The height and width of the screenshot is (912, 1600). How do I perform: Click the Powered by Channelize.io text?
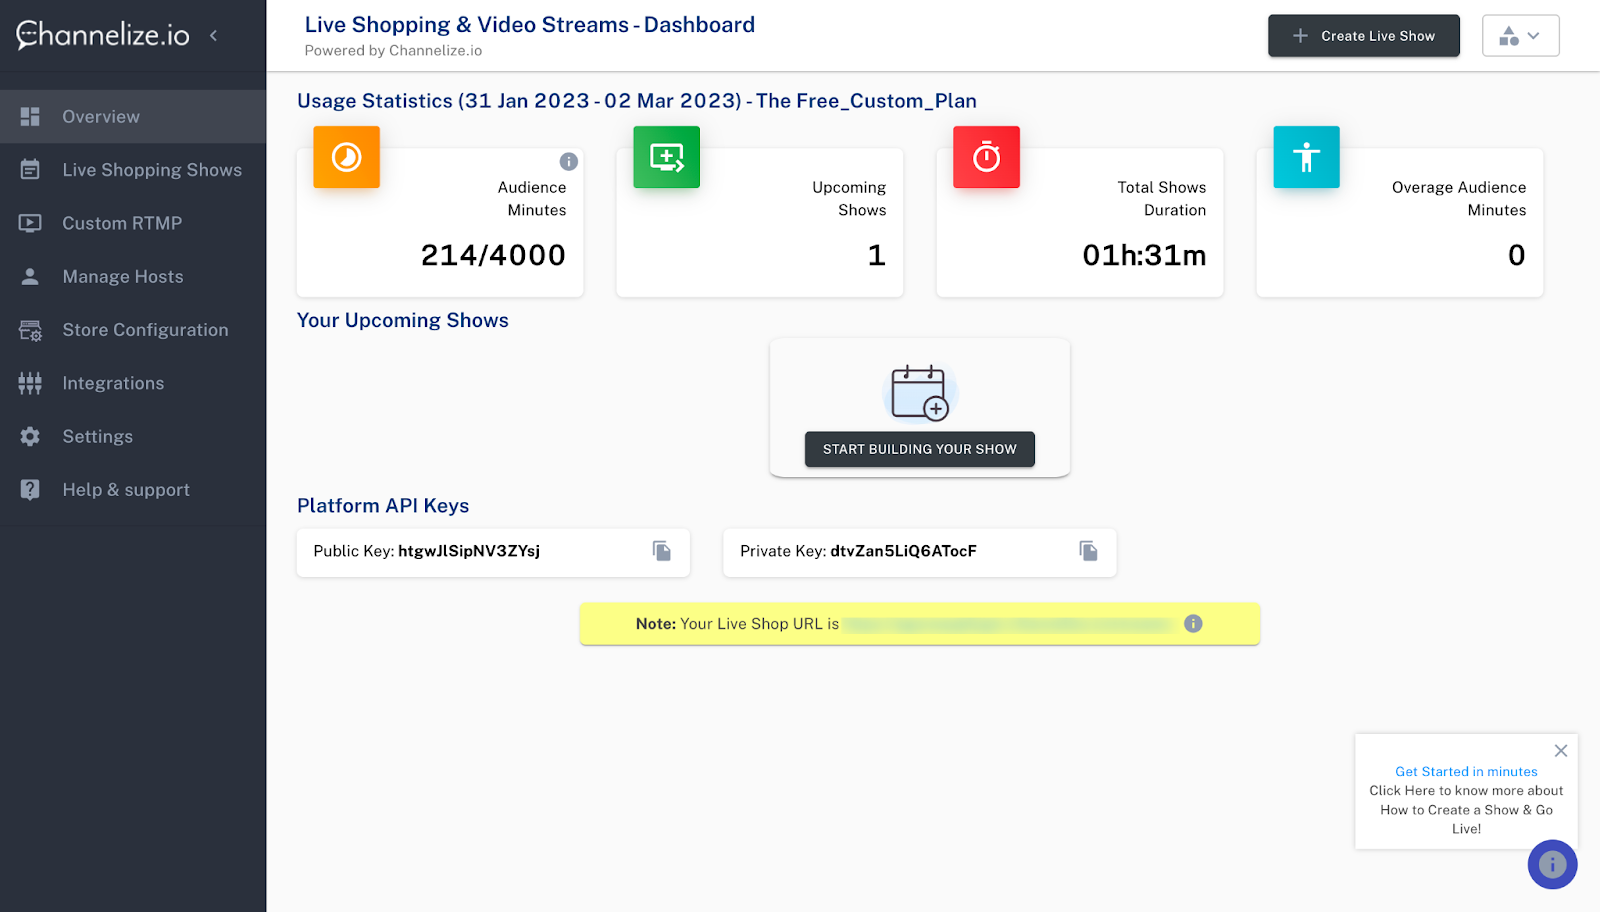[393, 51]
